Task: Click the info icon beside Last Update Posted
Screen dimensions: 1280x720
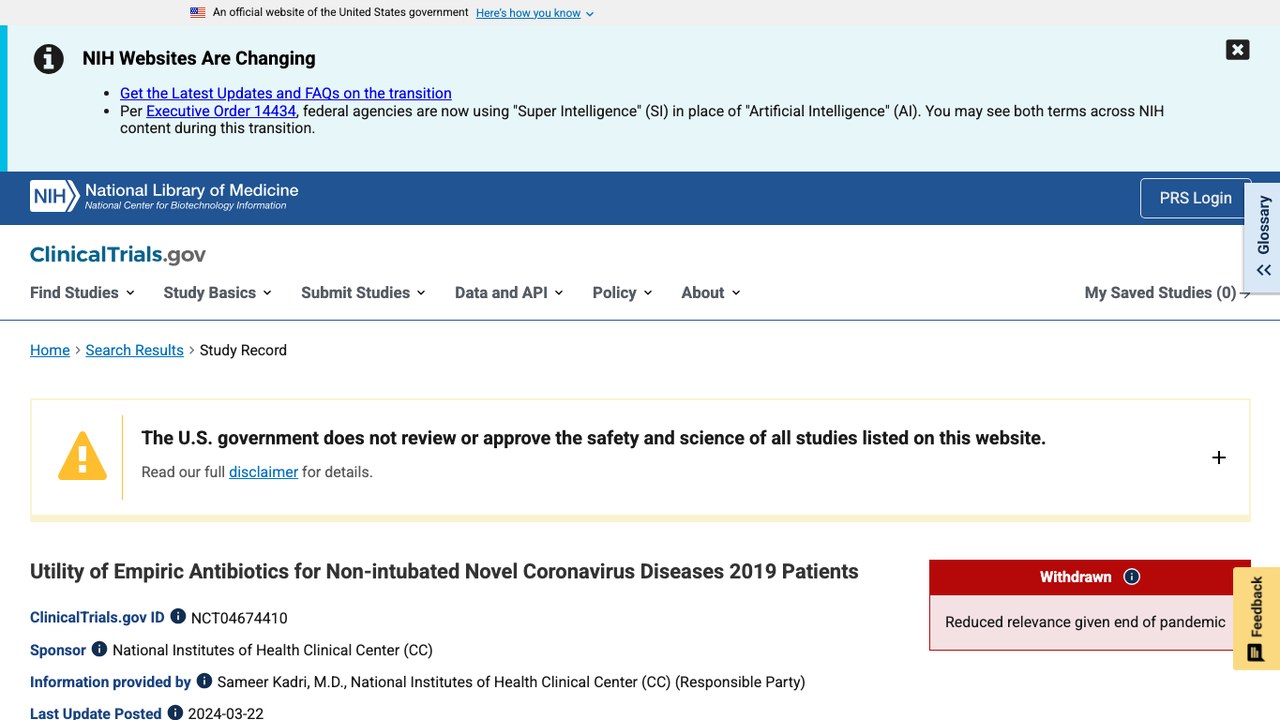Action: [x=175, y=712]
